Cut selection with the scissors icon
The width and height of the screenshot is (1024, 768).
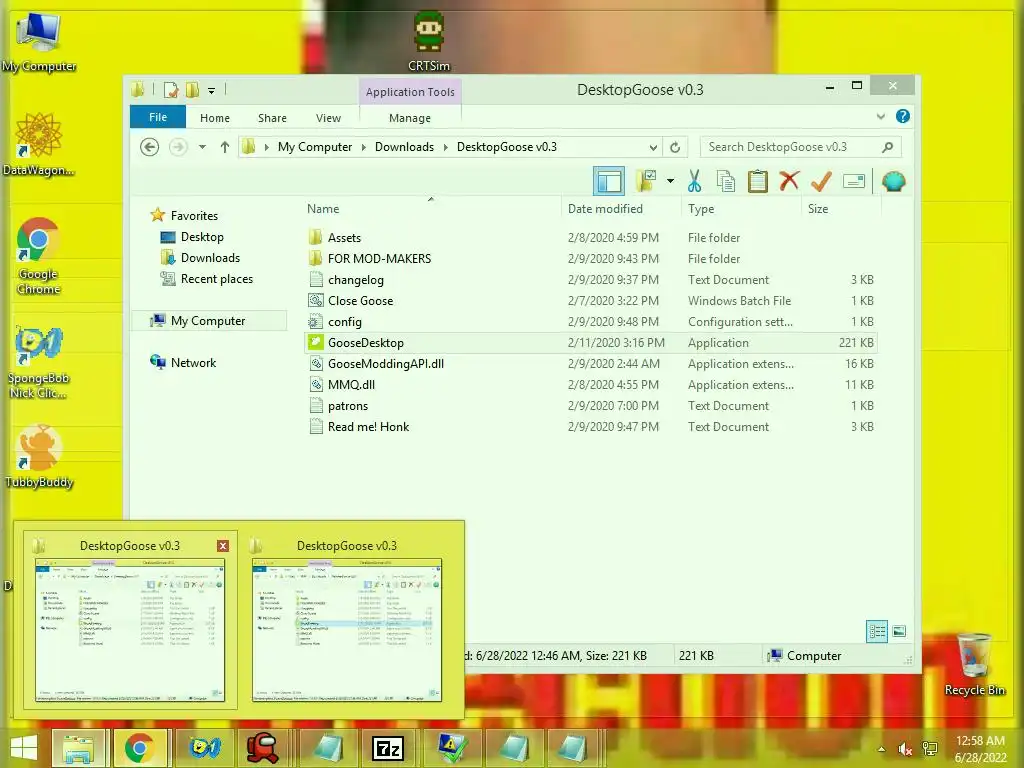(694, 181)
